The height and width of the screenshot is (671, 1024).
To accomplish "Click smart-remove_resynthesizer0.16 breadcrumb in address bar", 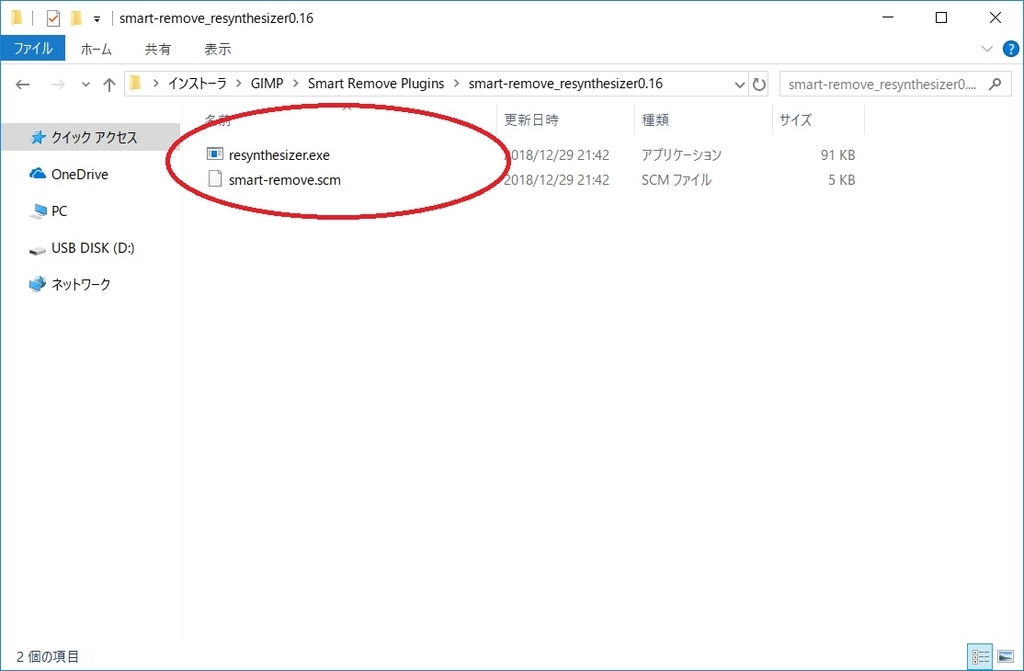I will tap(566, 84).
